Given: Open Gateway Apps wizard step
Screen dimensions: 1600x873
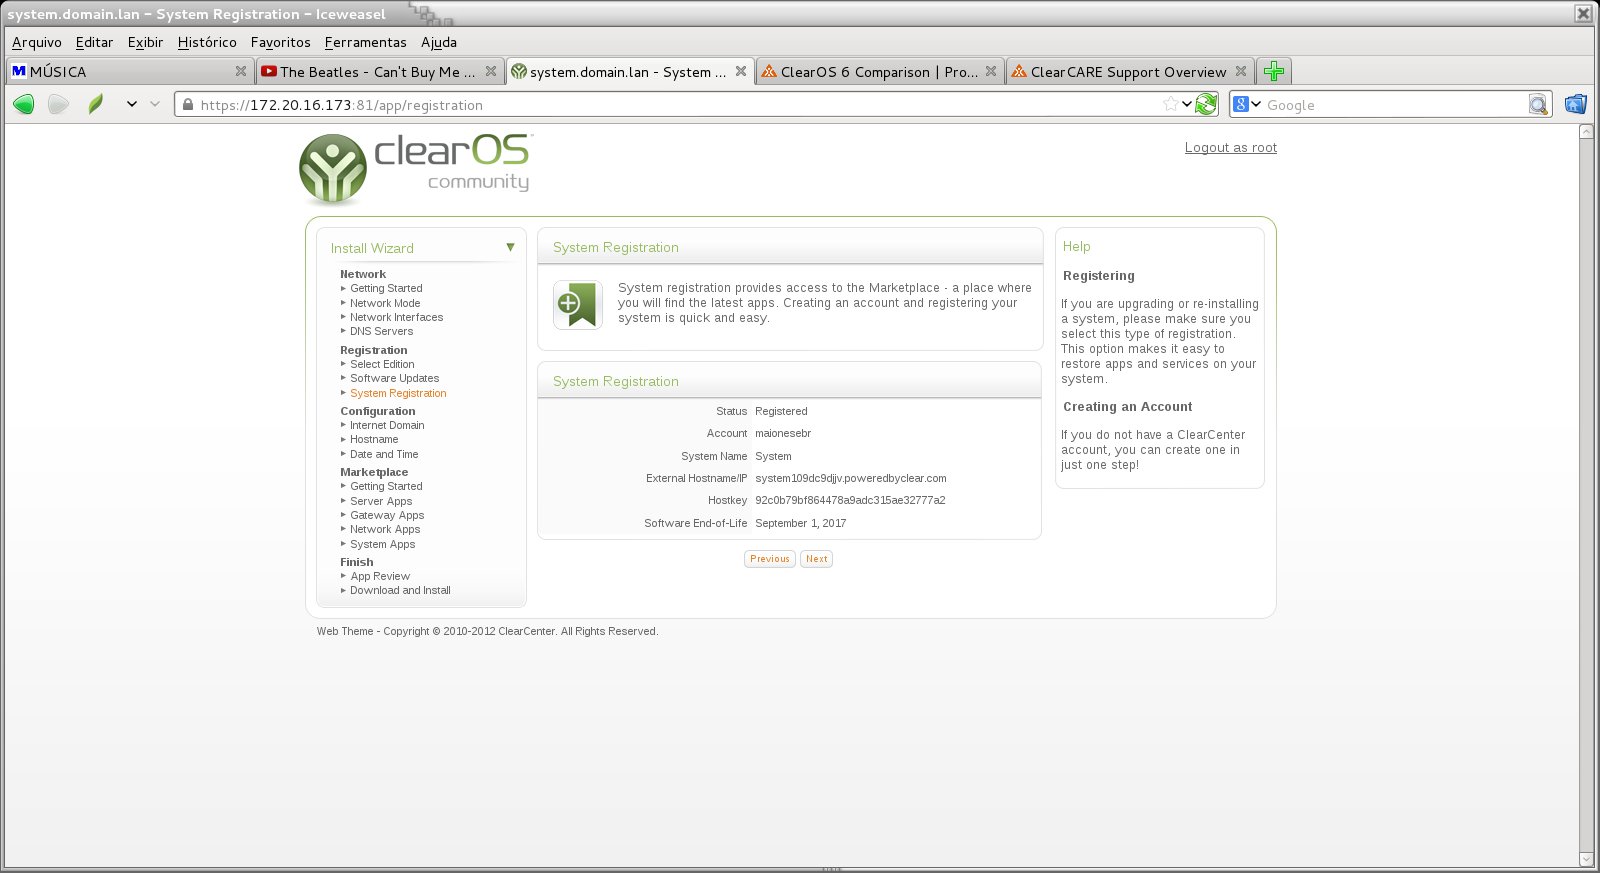Looking at the screenshot, I should point(387,515).
